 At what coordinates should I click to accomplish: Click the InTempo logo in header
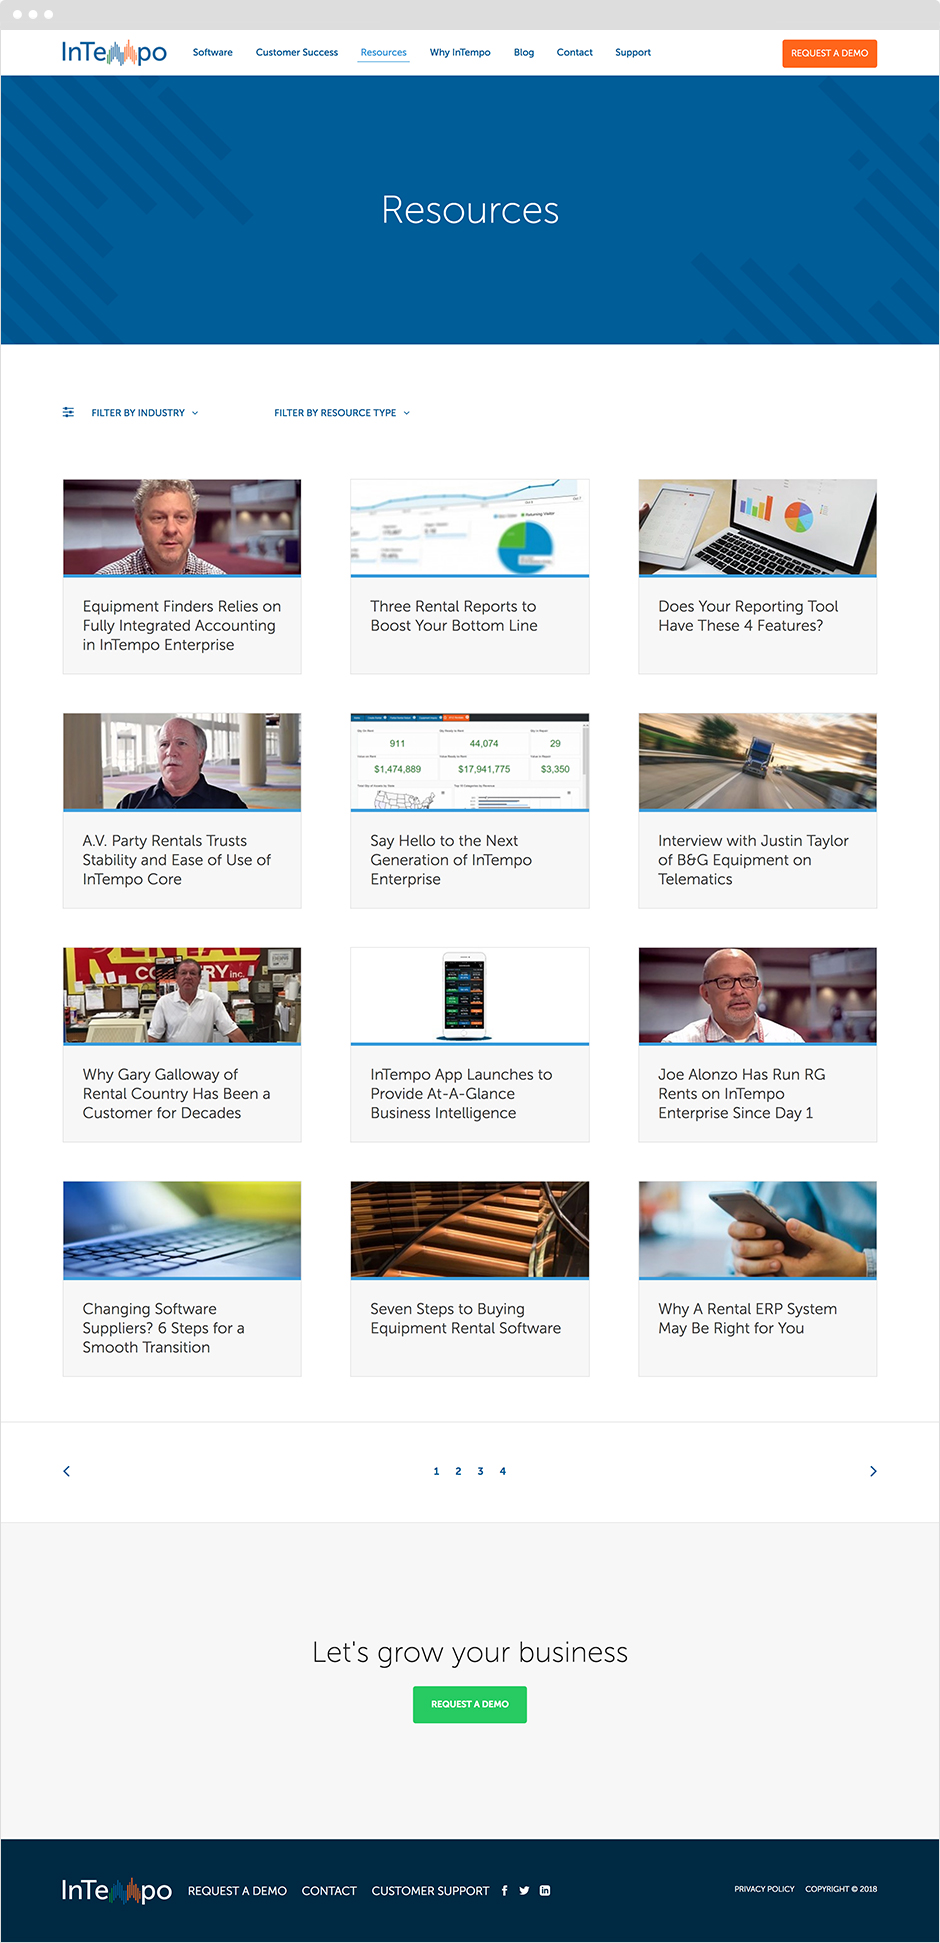(x=114, y=52)
